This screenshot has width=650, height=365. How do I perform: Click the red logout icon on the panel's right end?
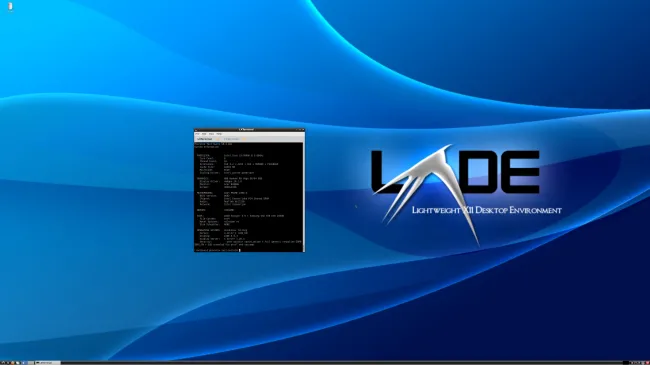tap(648, 363)
